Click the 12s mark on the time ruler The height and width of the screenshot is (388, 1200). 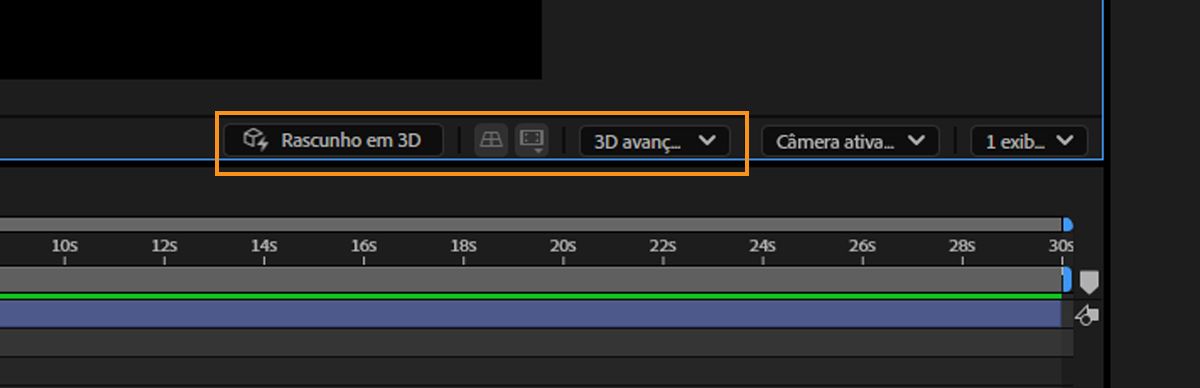pos(165,246)
